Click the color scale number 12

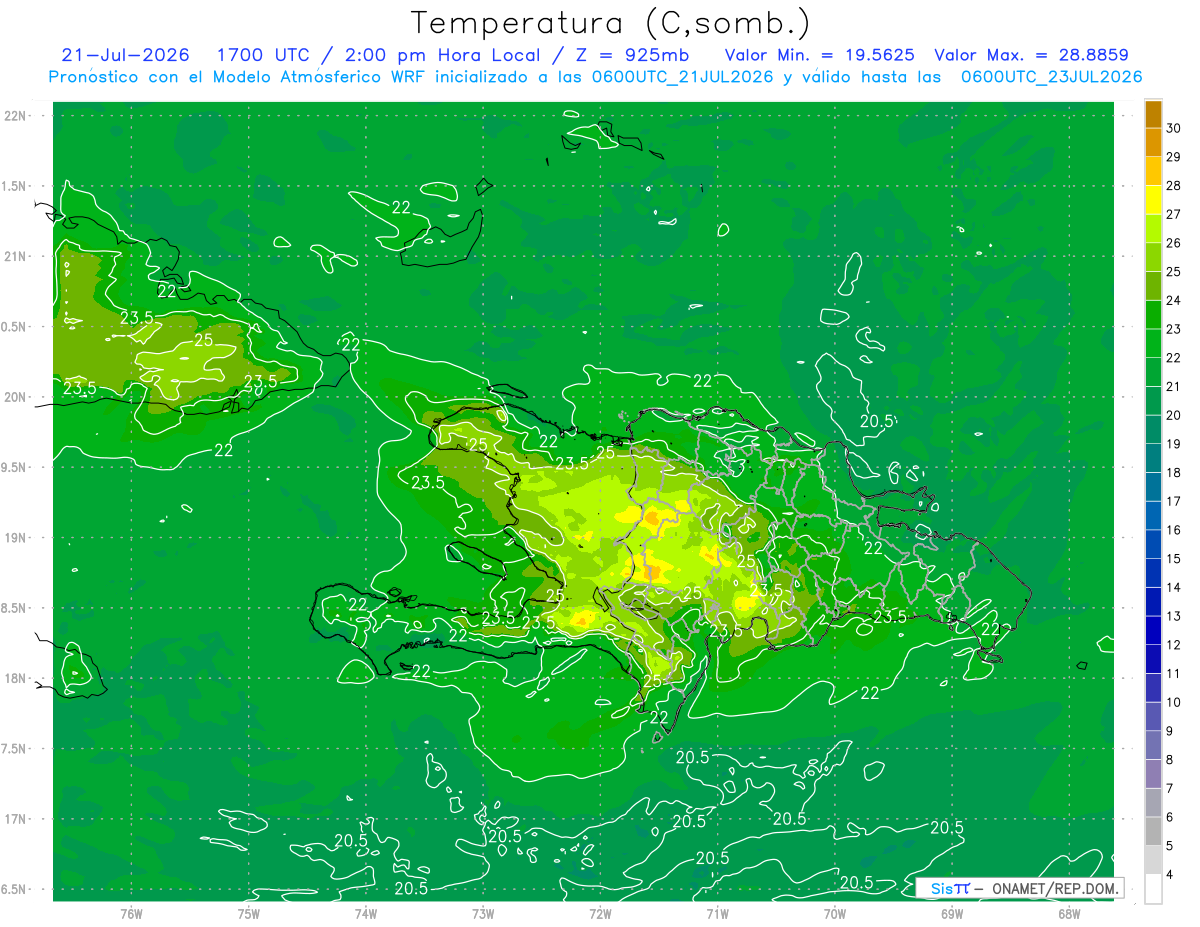click(x=1174, y=645)
